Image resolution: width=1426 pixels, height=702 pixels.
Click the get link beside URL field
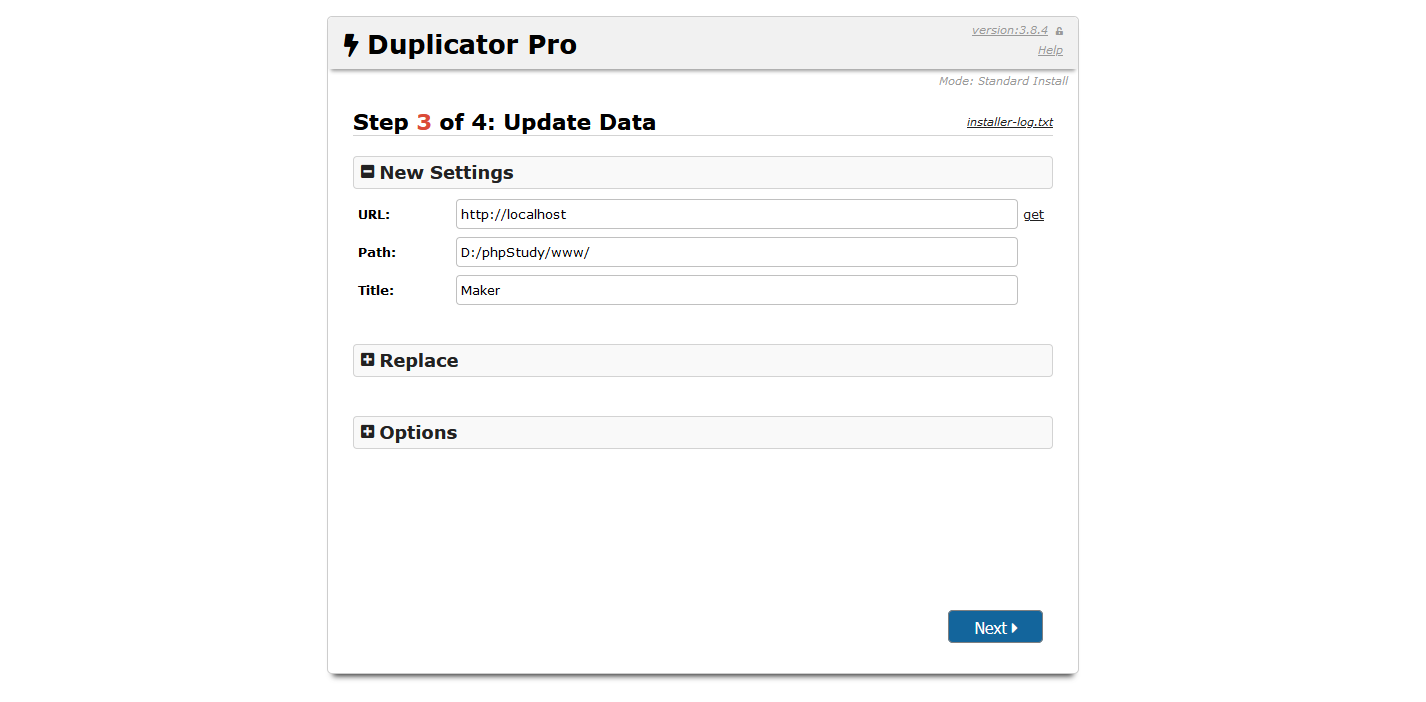(x=1033, y=215)
